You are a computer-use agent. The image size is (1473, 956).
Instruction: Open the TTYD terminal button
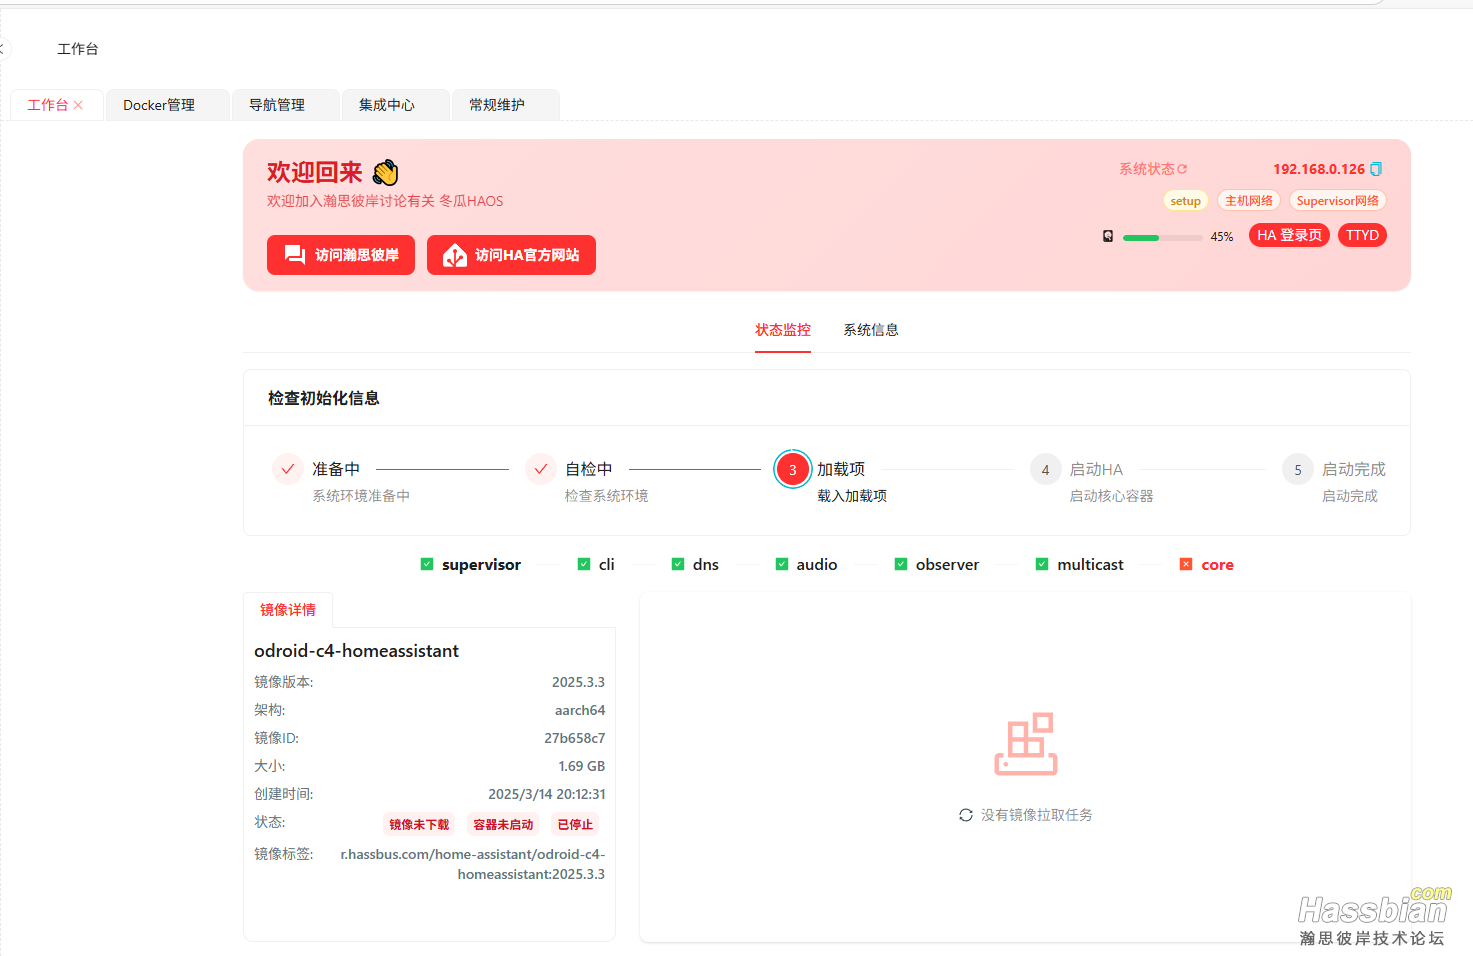(1362, 235)
